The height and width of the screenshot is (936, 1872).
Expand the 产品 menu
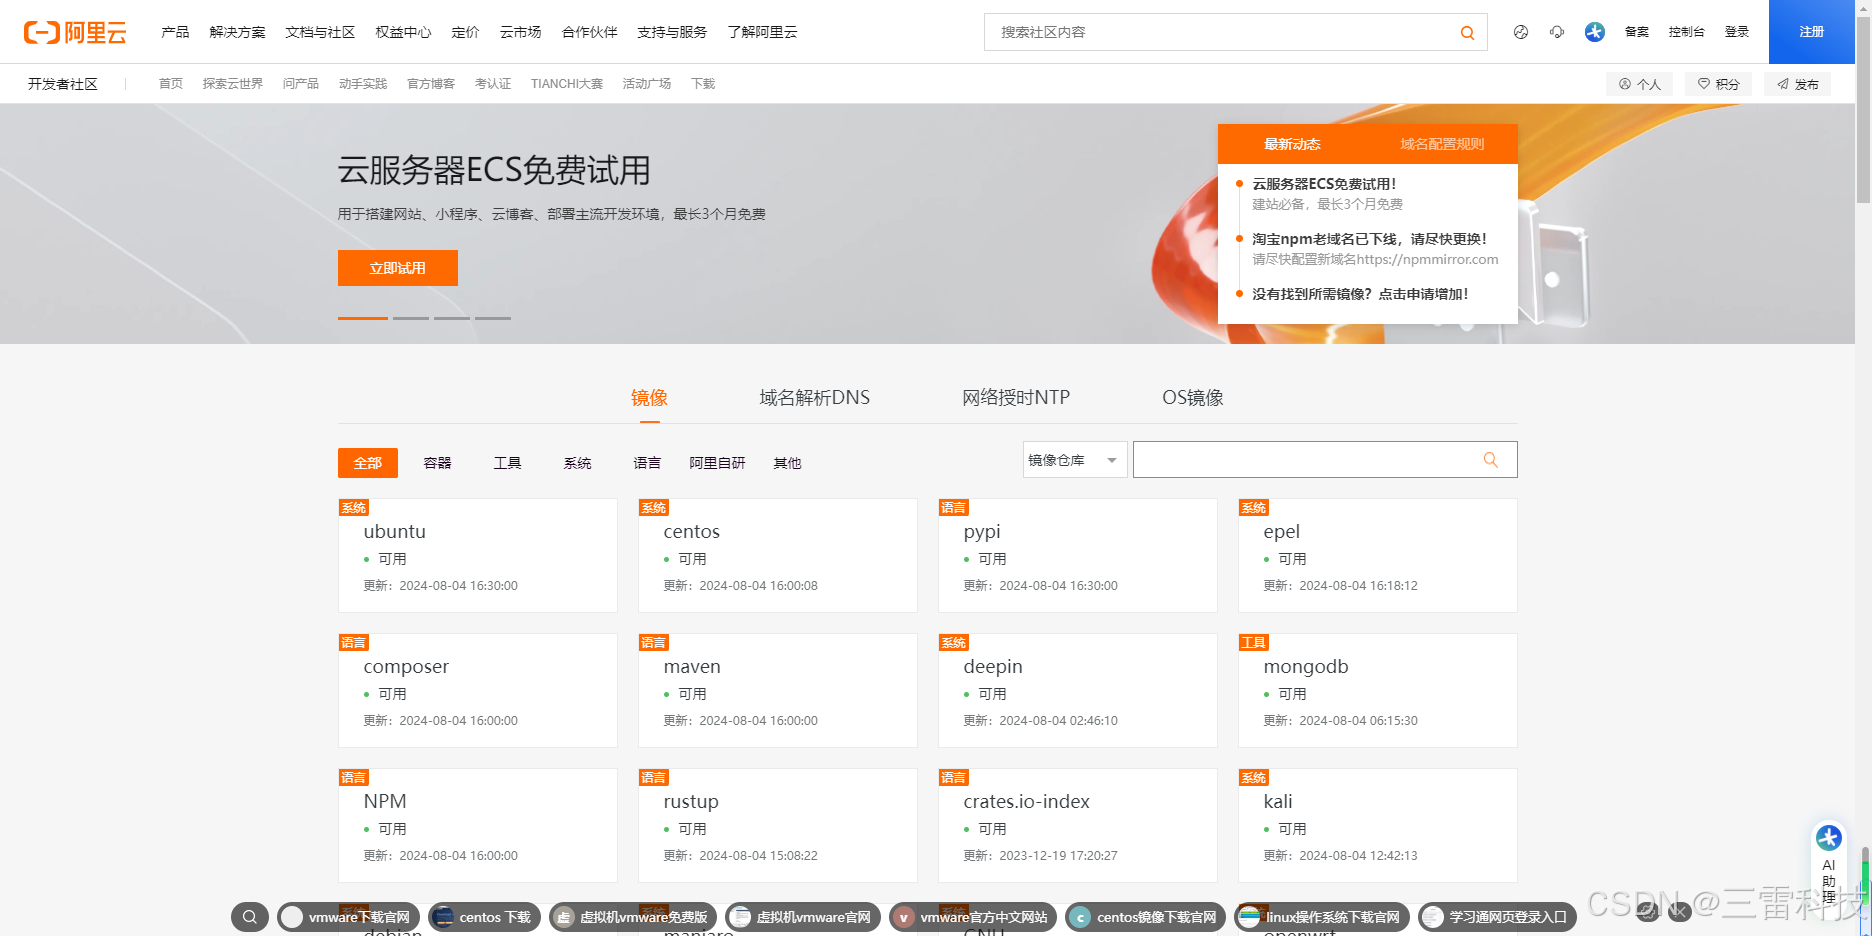point(175,32)
